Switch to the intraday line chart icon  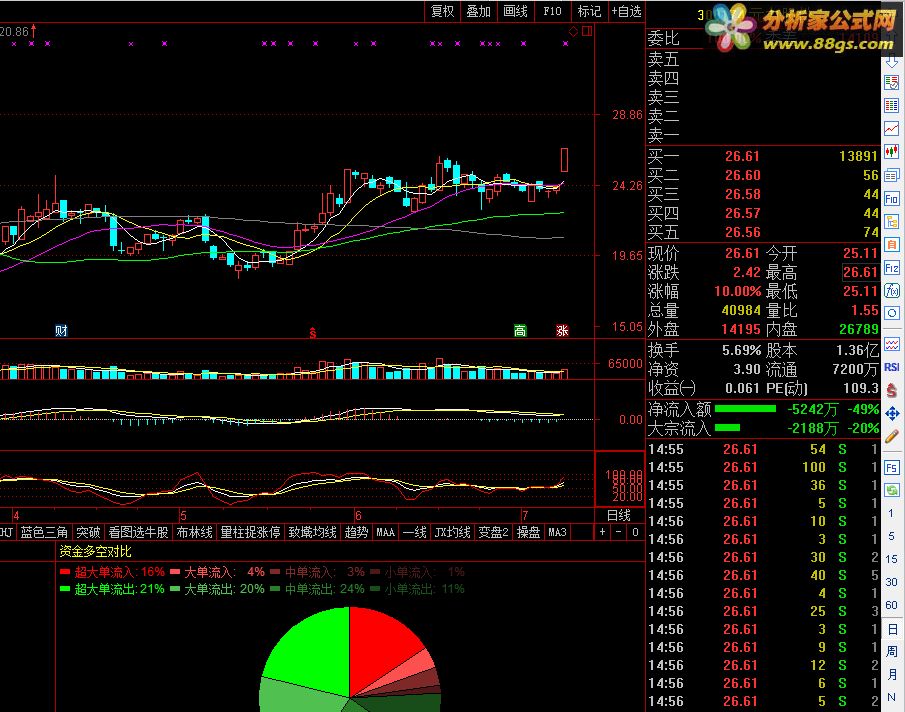[892, 129]
